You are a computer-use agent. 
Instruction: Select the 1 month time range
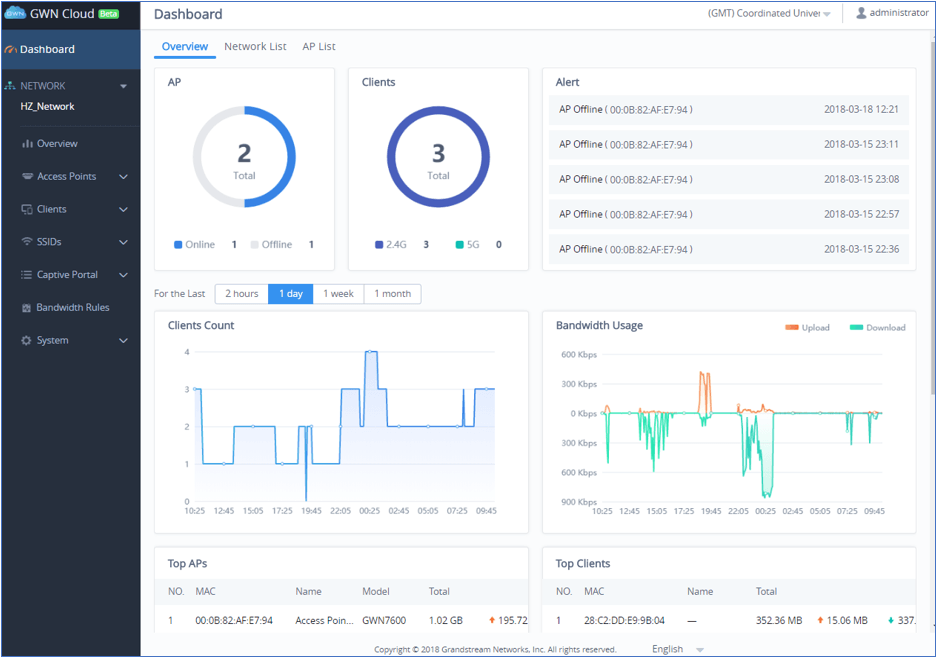(x=392, y=294)
